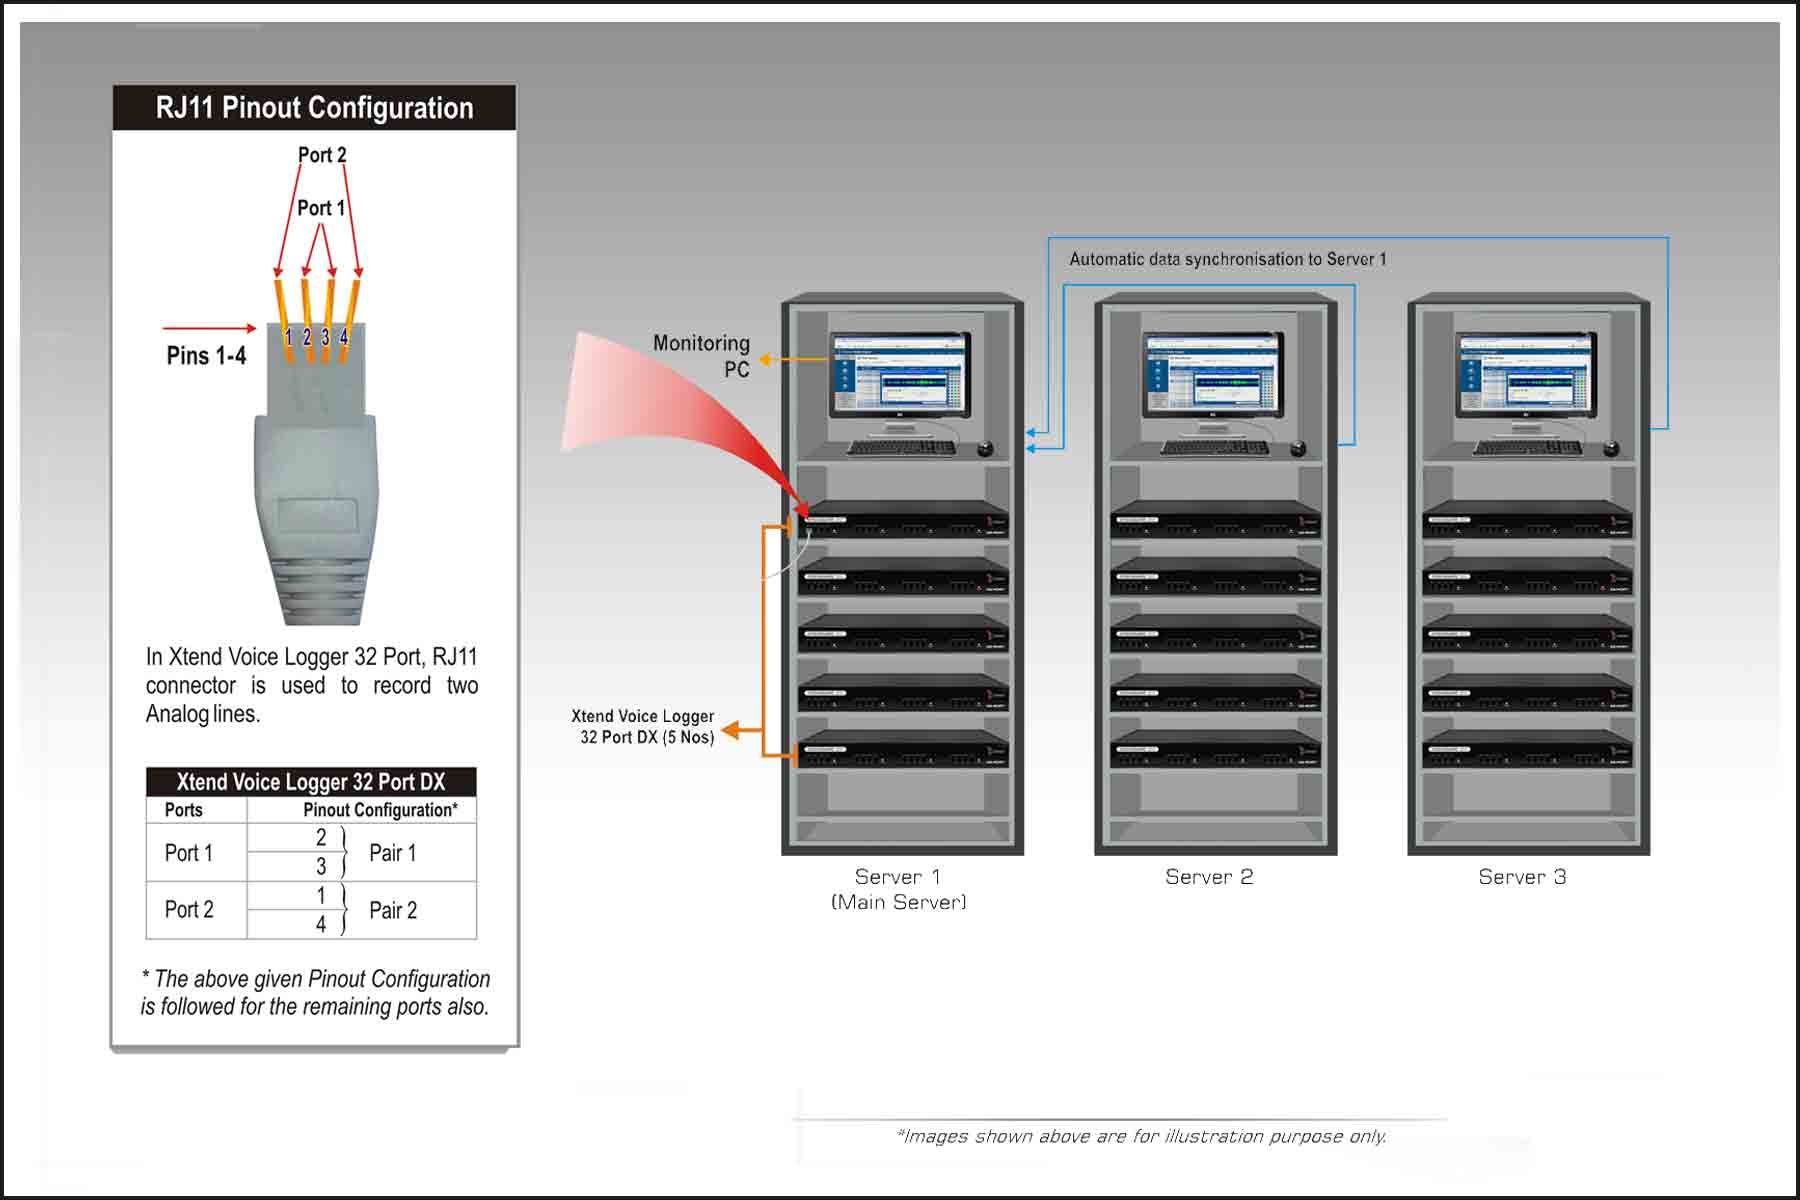Image resolution: width=1800 pixels, height=1200 pixels.
Task: Select the paragraph about recording two Analog lines
Action: pos(312,685)
